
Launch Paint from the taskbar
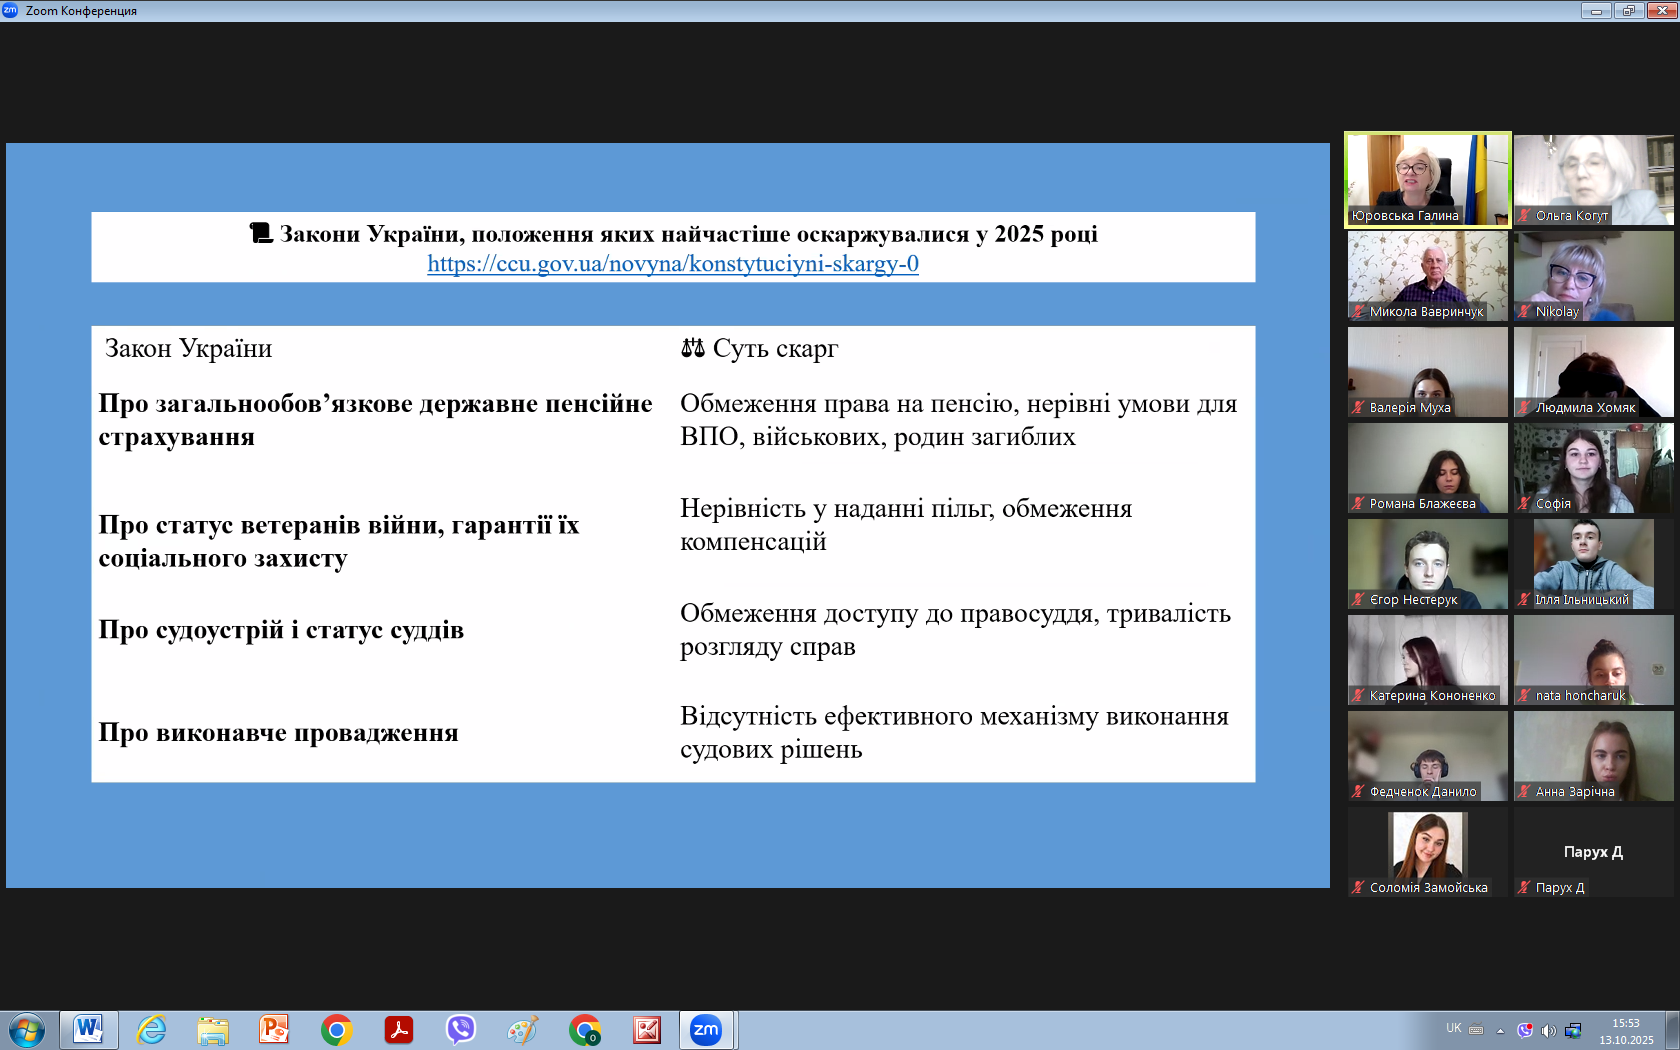coord(522,1029)
